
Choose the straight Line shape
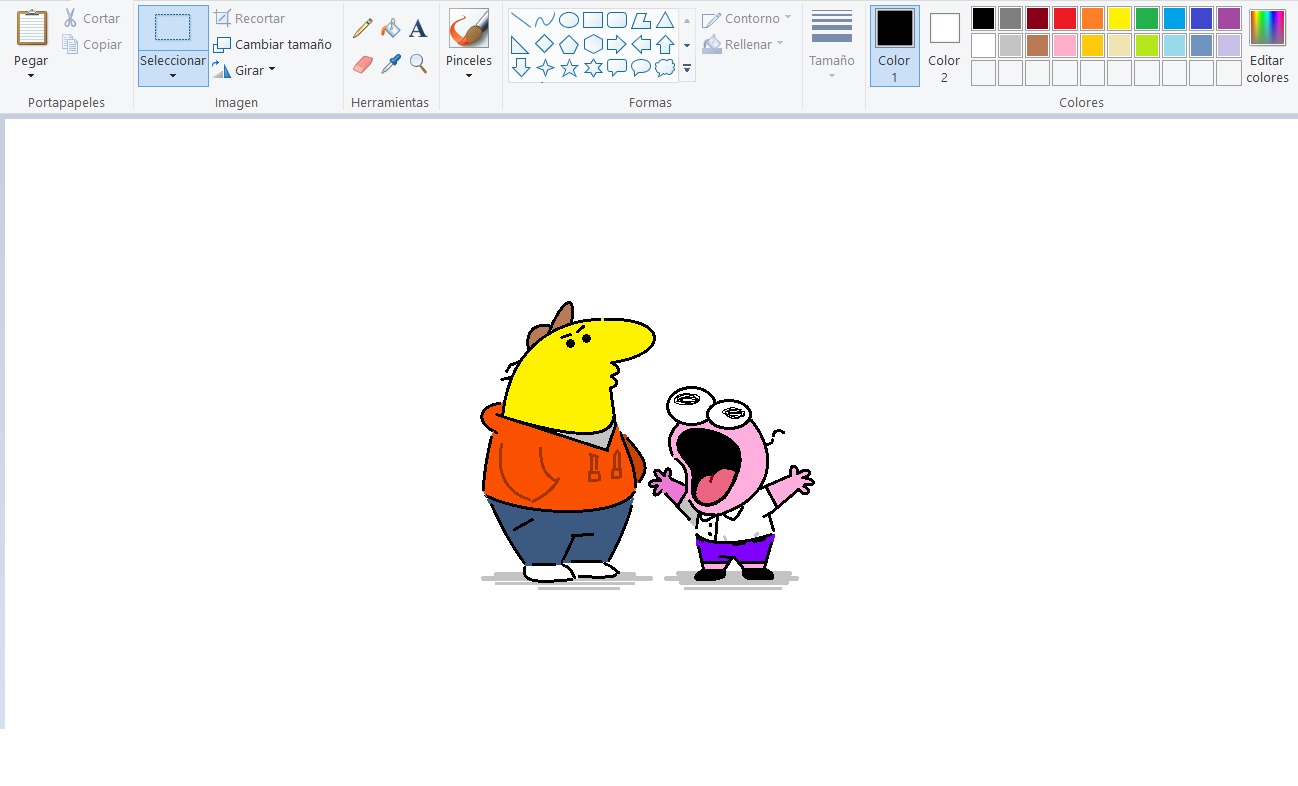click(520, 20)
